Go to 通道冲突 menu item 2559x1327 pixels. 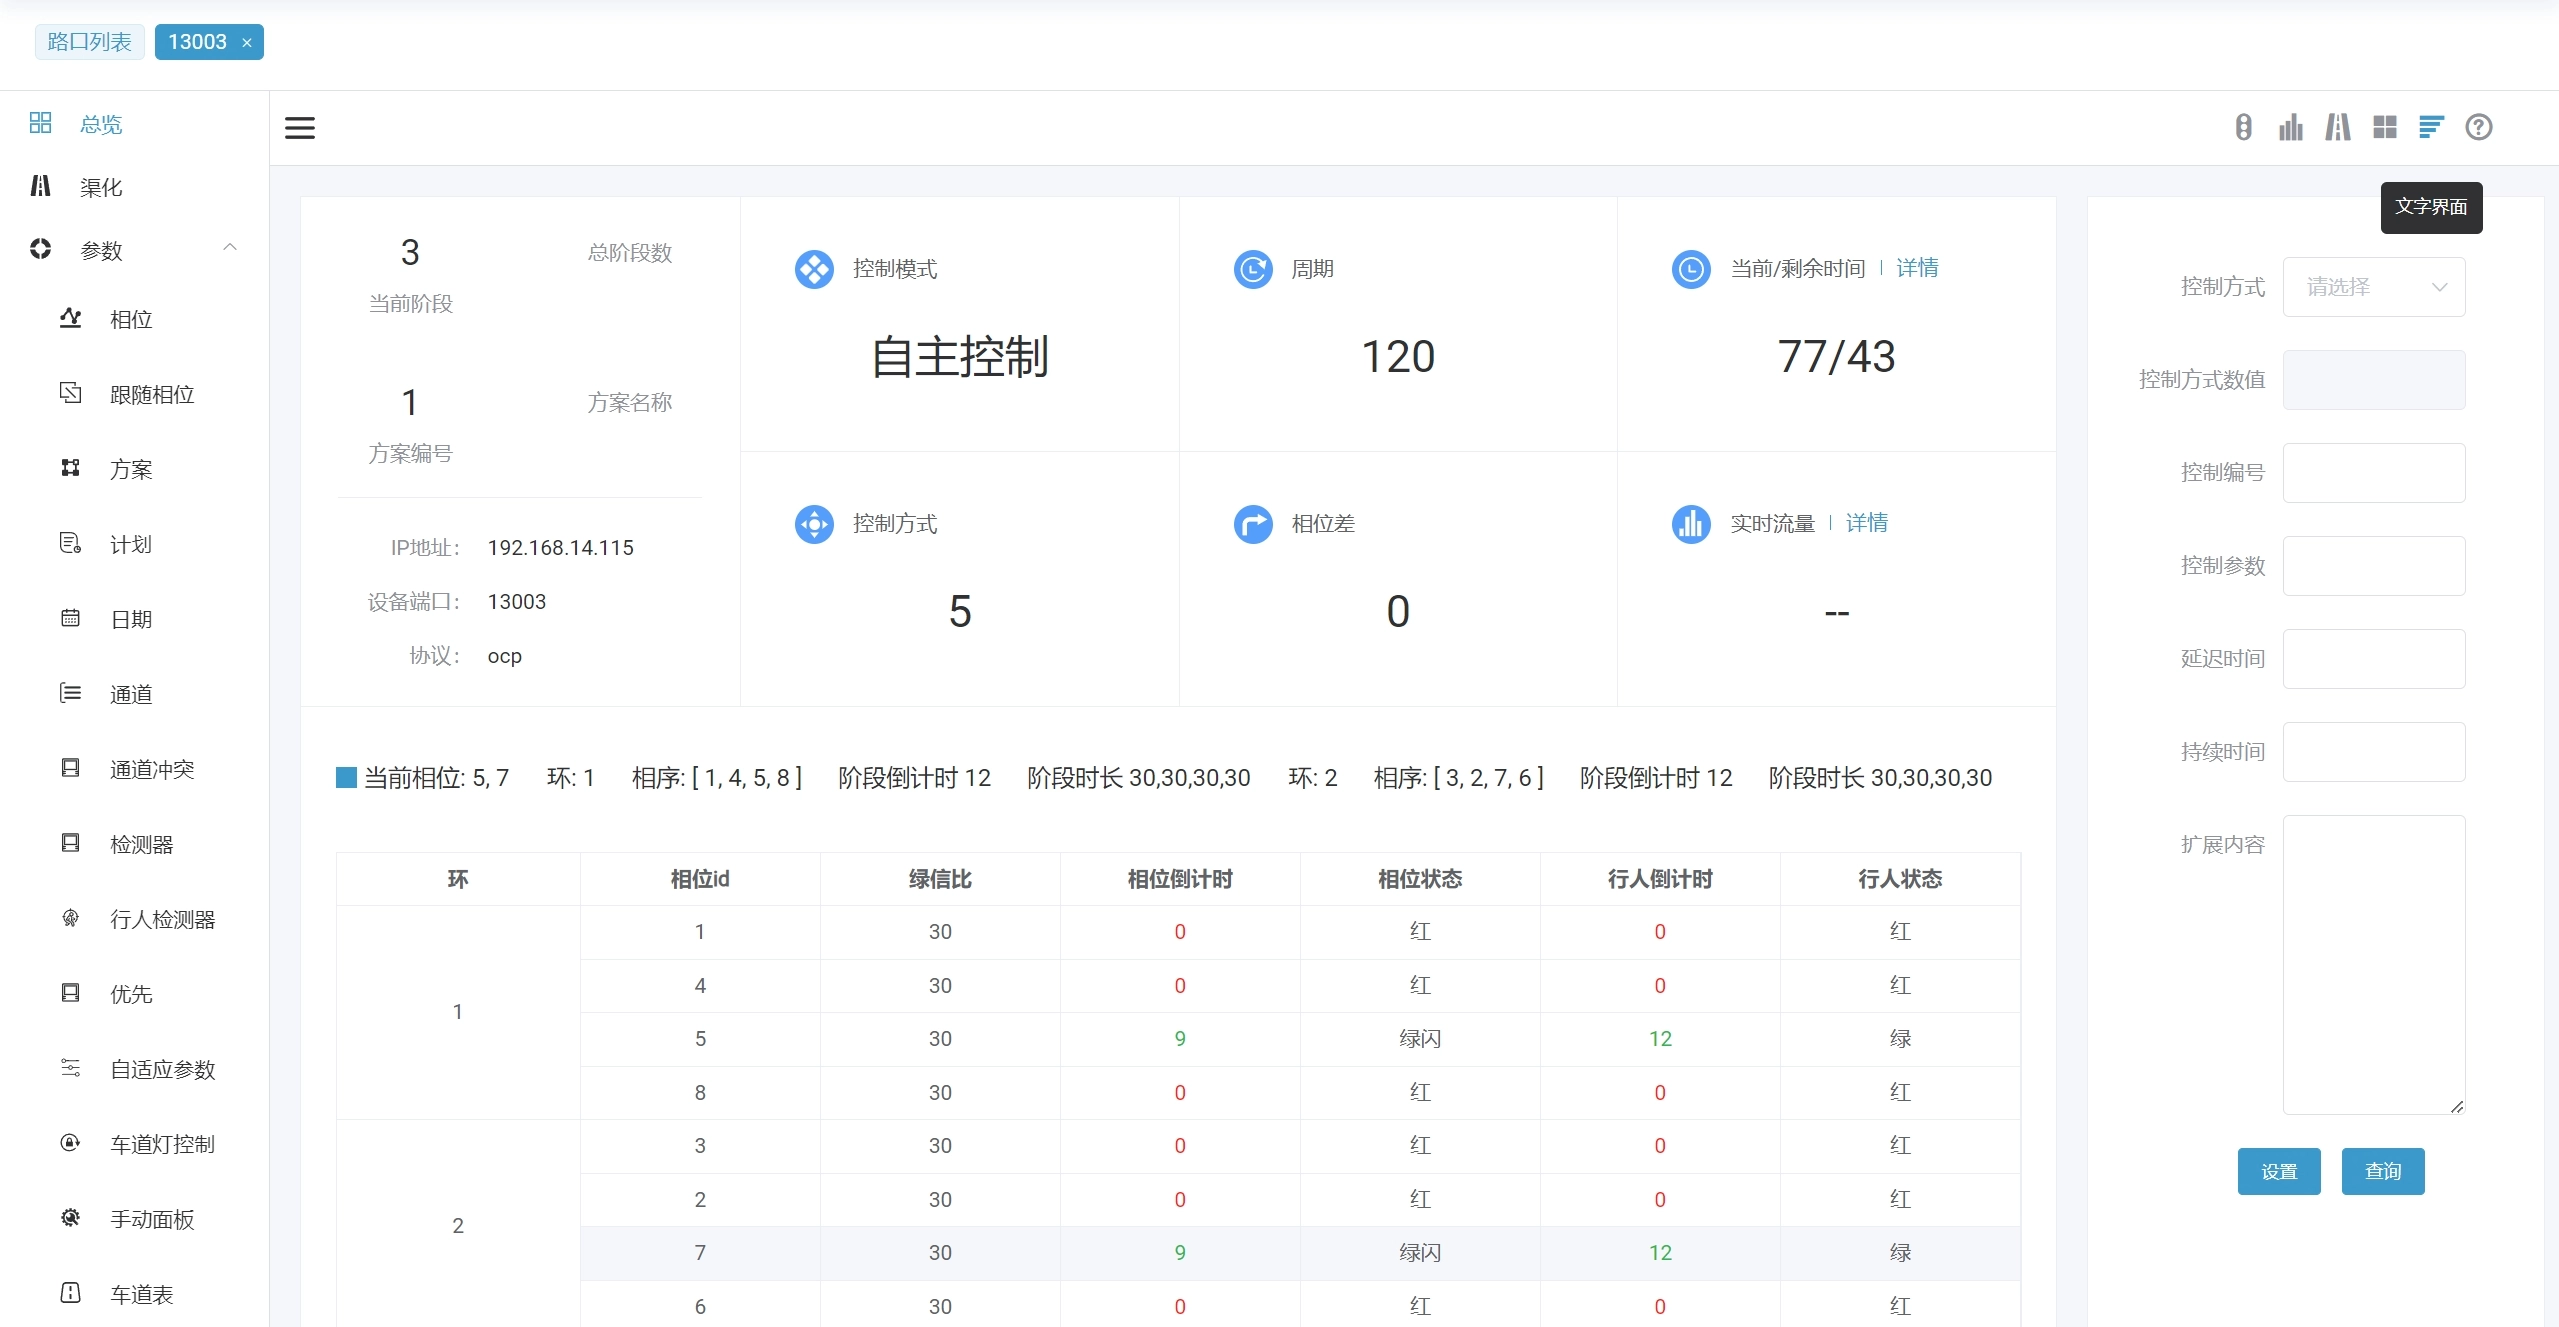coord(152,769)
